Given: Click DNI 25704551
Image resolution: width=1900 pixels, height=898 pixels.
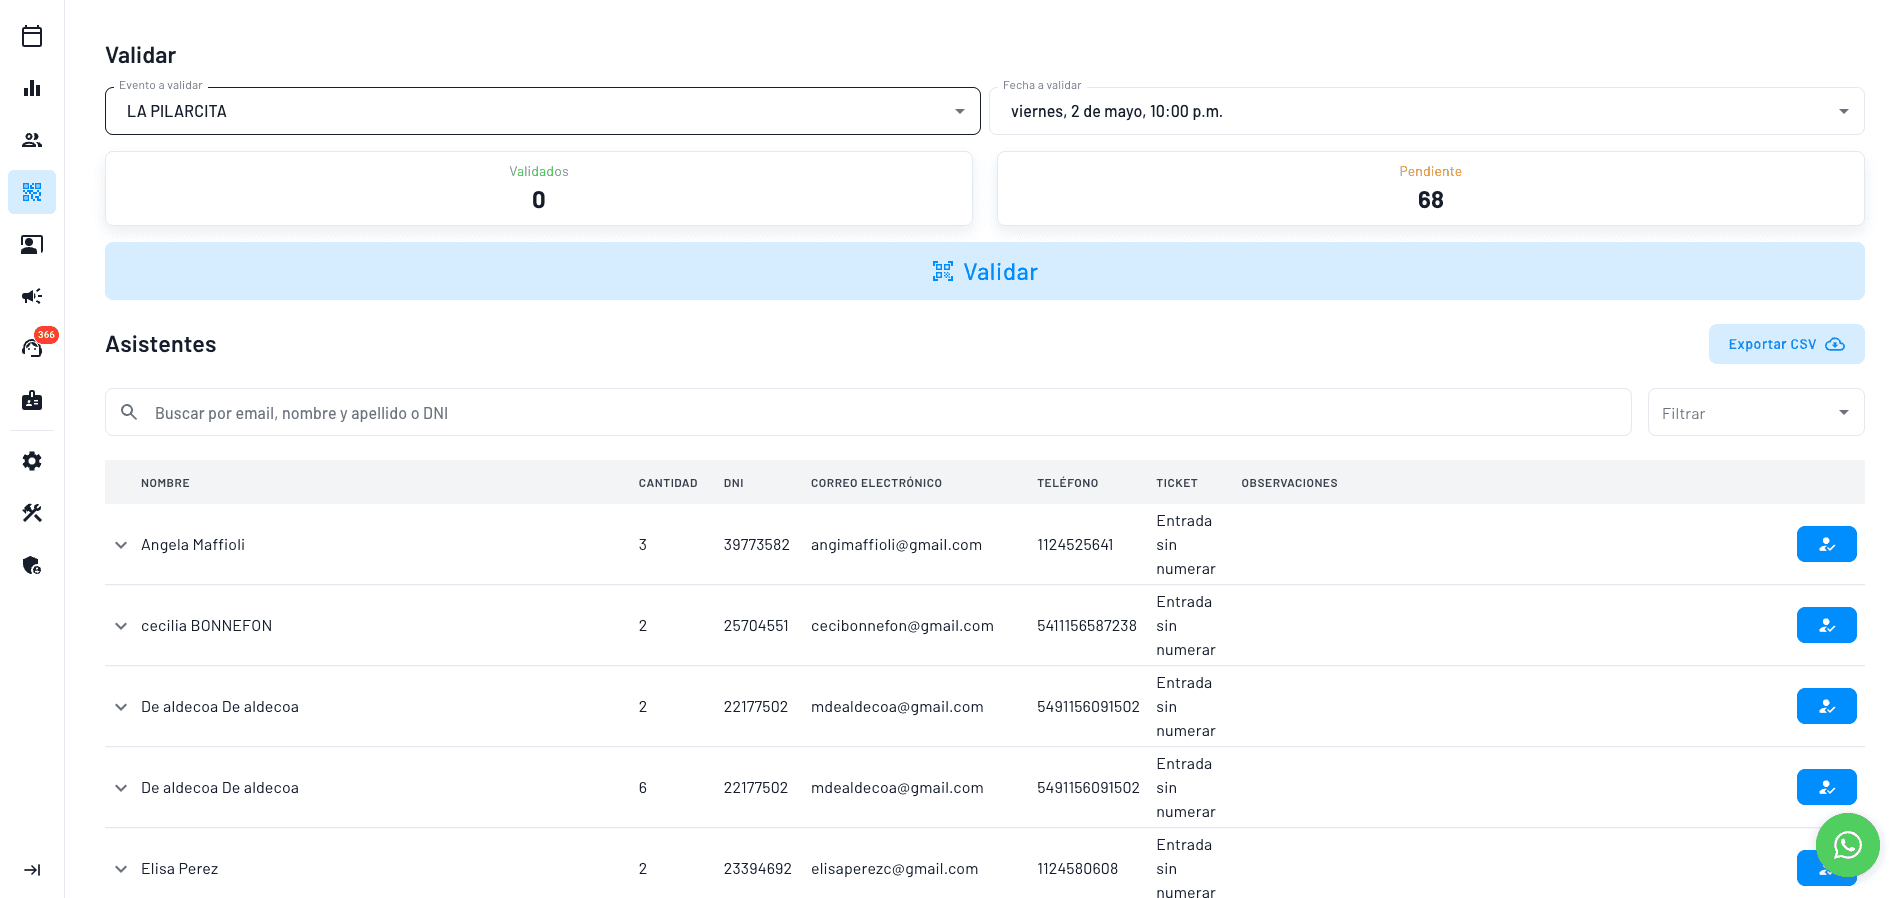Looking at the screenshot, I should pos(756,626).
